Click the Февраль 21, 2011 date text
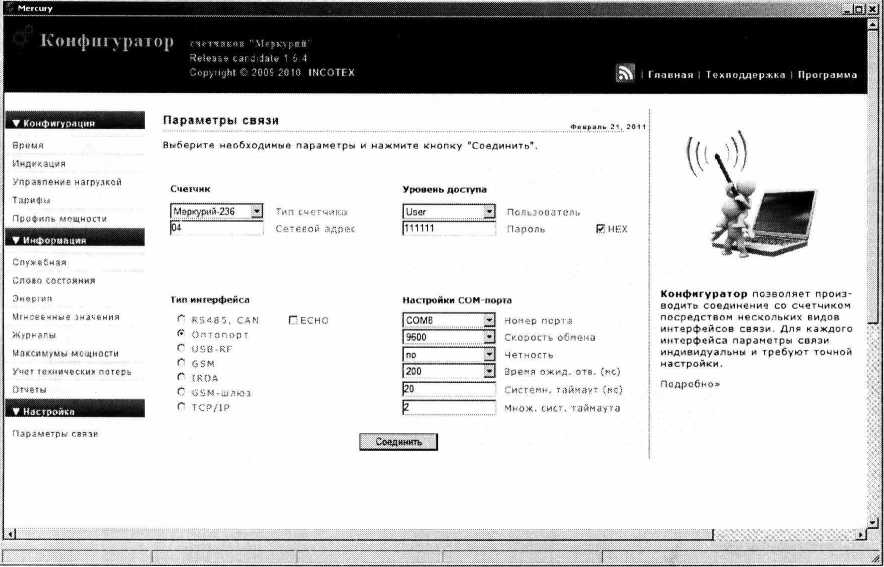Image resolution: width=884 pixels, height=567 pixels. point(608,127)
